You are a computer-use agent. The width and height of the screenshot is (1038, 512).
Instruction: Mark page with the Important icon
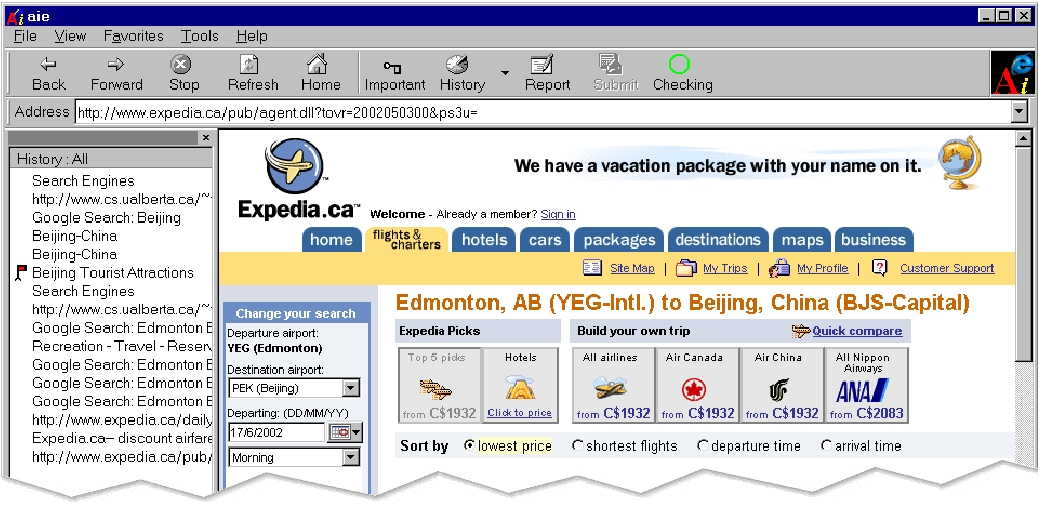coord(393,66)
